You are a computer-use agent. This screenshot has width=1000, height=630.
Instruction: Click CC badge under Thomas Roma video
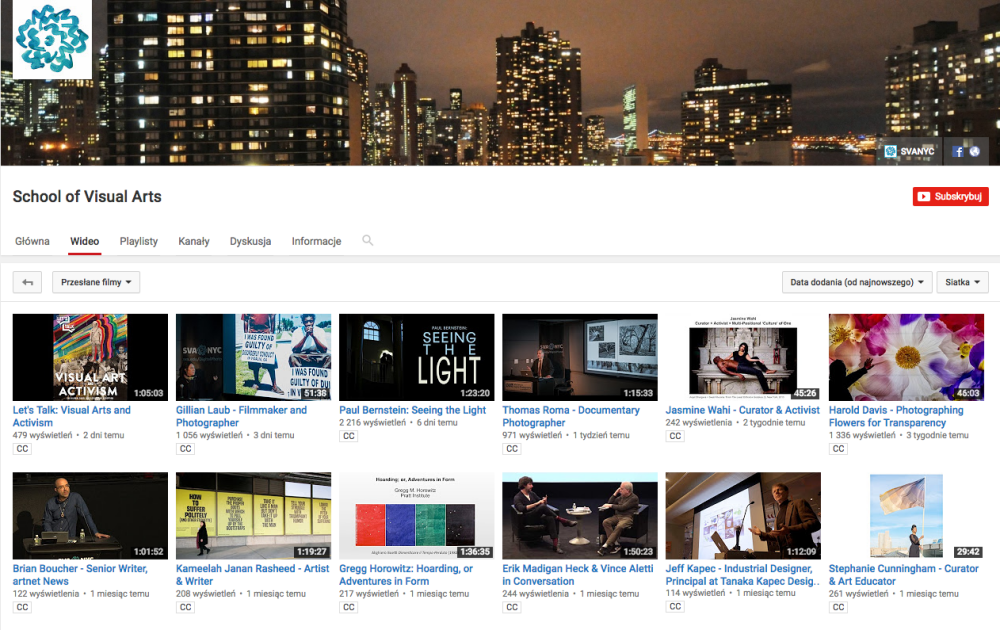pyautogui.click(x=512, y=449)
